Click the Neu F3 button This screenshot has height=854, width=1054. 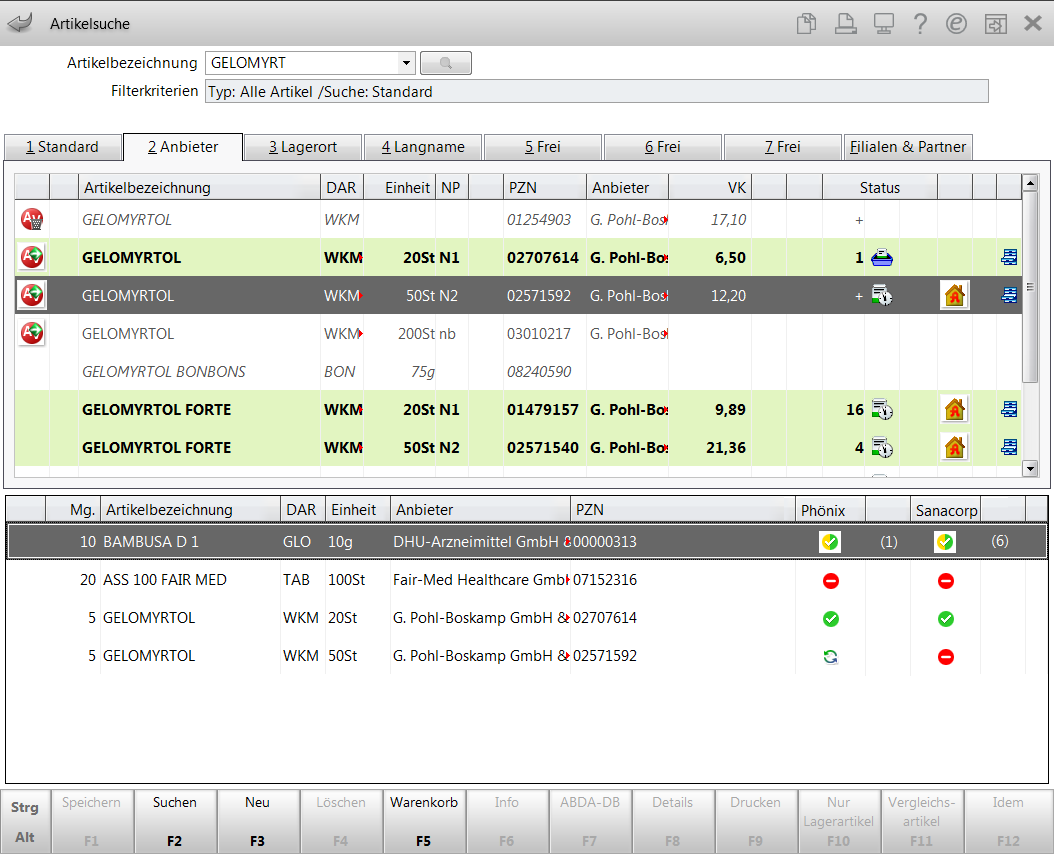(x=257, y=821)
